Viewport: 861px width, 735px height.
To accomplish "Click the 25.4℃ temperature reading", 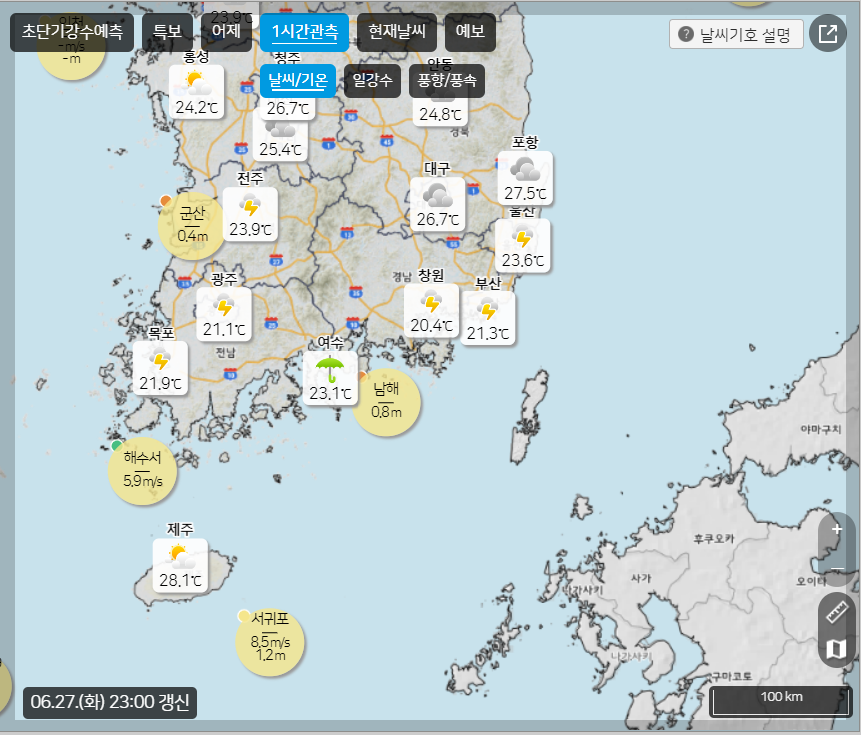I will 280,149.
